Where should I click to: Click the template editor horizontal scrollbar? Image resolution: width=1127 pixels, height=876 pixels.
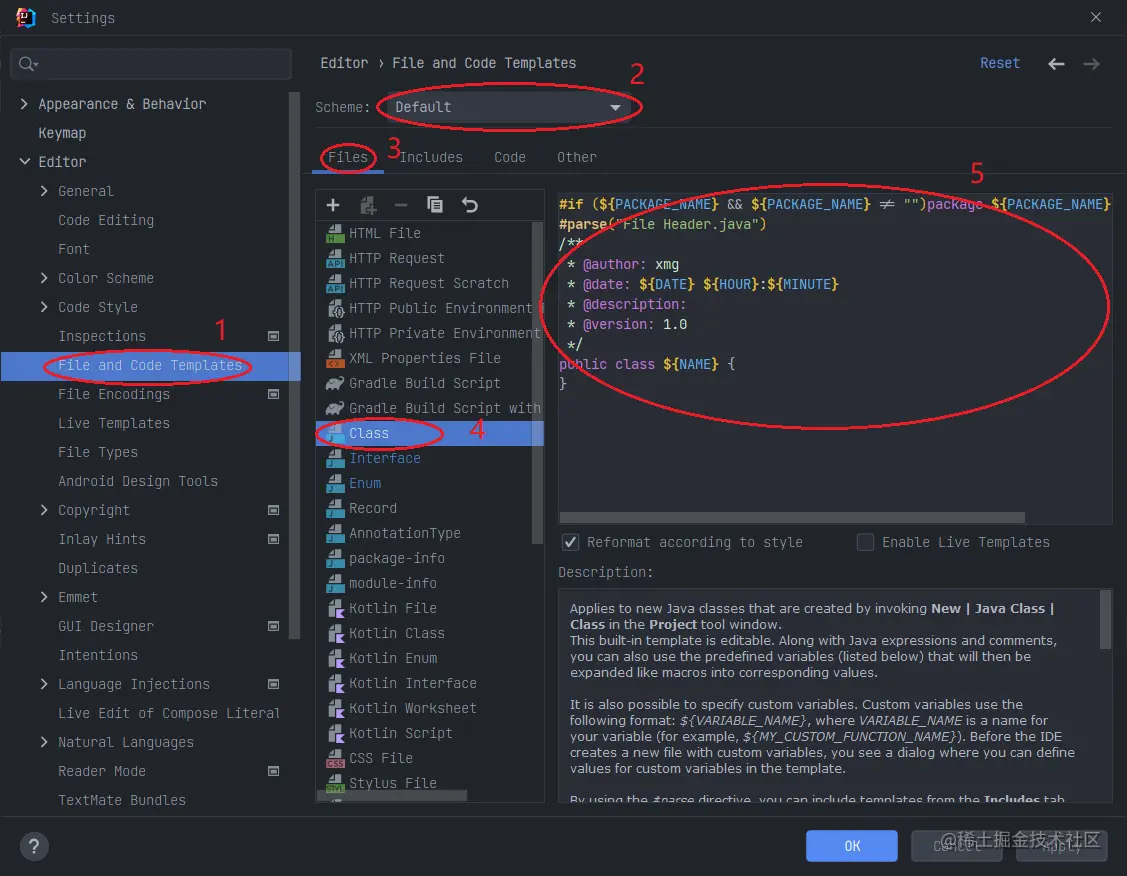792,517
